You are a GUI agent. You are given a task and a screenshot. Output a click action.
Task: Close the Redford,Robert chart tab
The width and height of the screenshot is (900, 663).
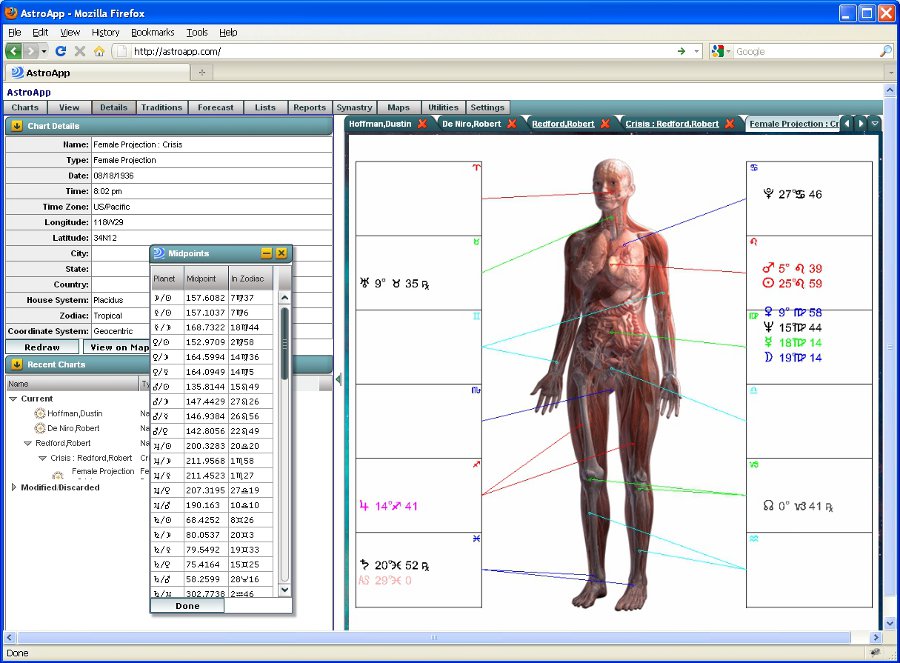pos(605,123)
